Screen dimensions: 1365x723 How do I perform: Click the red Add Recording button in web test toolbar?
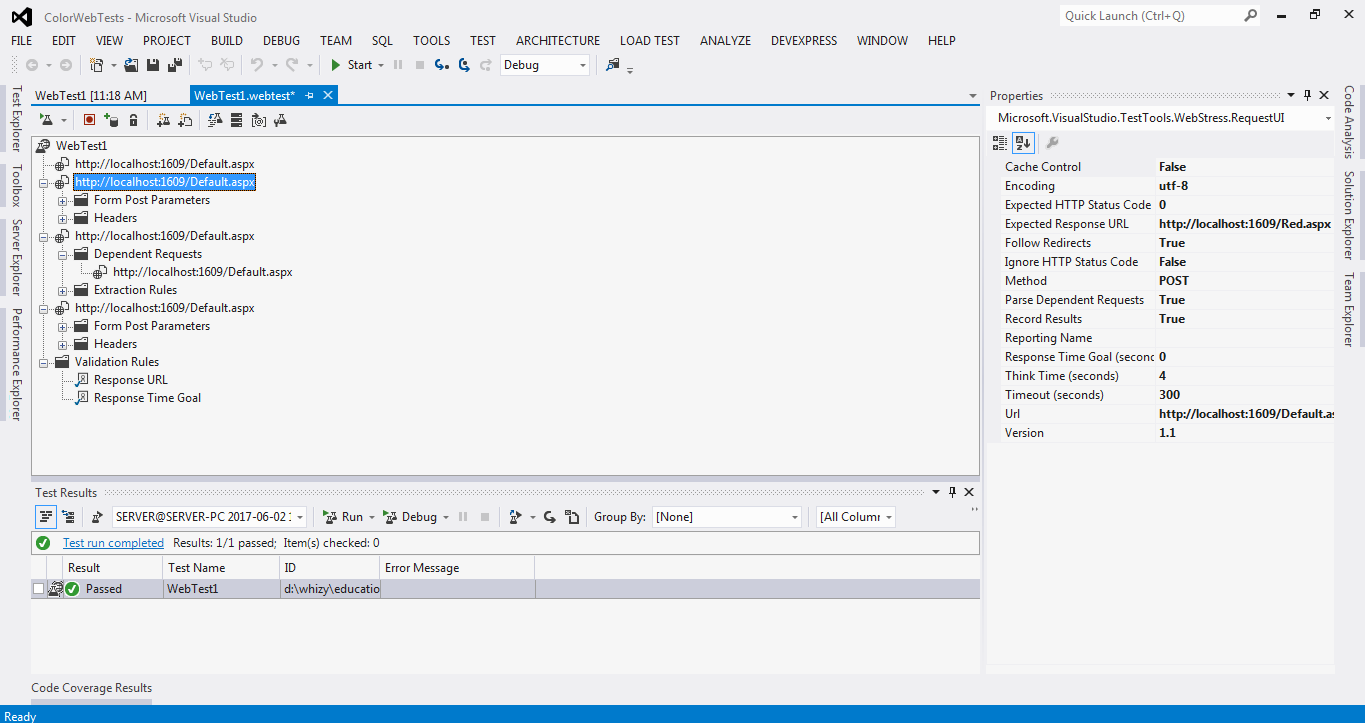89,120
